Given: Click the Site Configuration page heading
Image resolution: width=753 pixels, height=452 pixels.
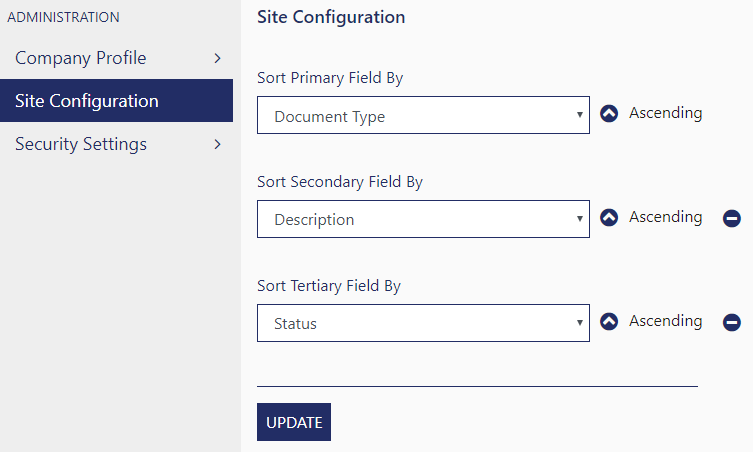Looking at the screenshot, I should 331,17.
